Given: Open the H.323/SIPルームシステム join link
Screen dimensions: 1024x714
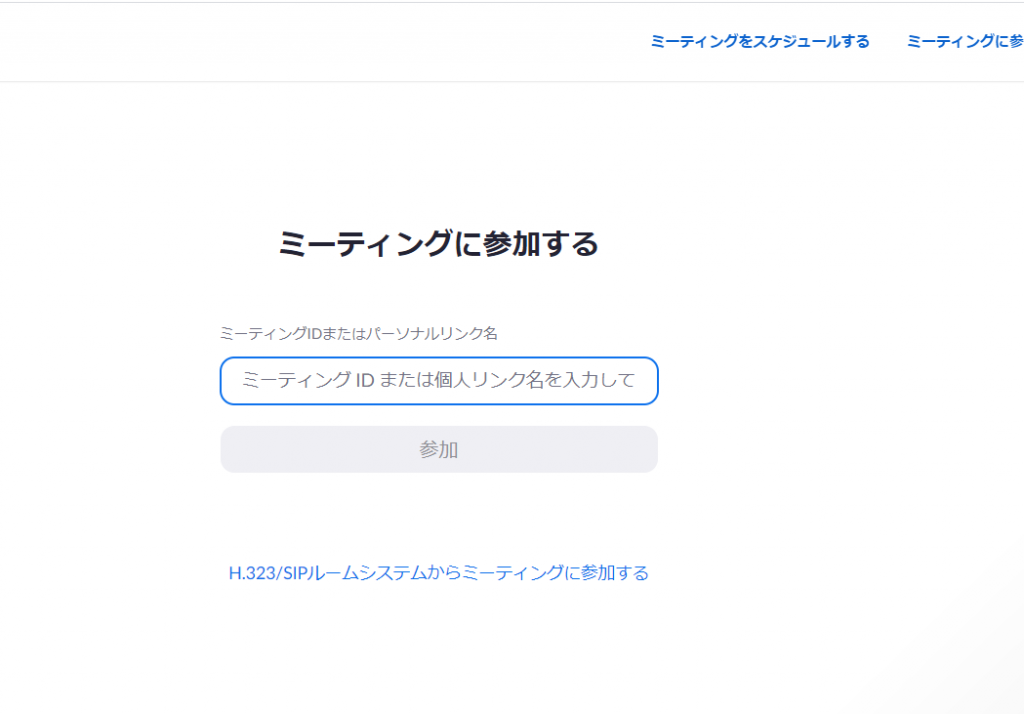Looking at the screenshot, I should pyautogui.click(x=439, y=573).
